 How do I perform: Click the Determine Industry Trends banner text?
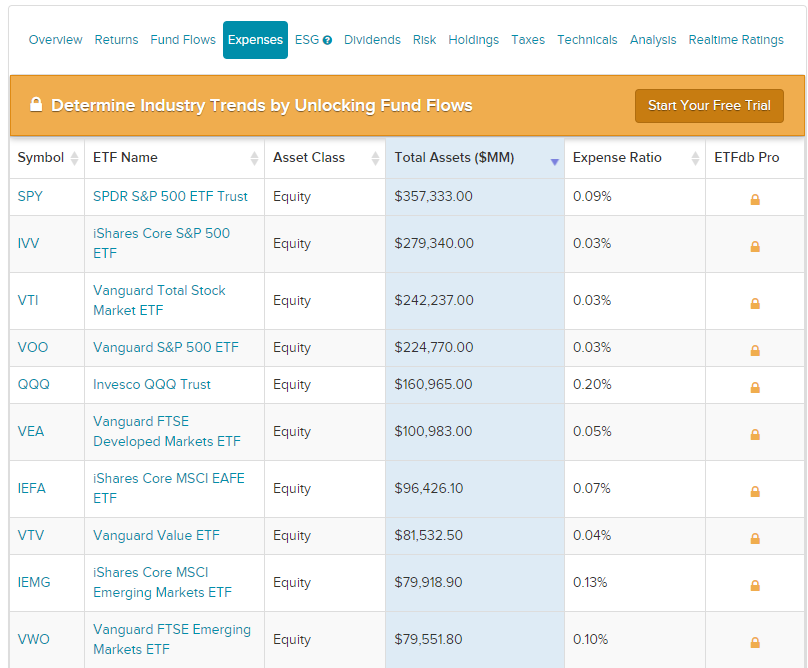tap(262, 105)
